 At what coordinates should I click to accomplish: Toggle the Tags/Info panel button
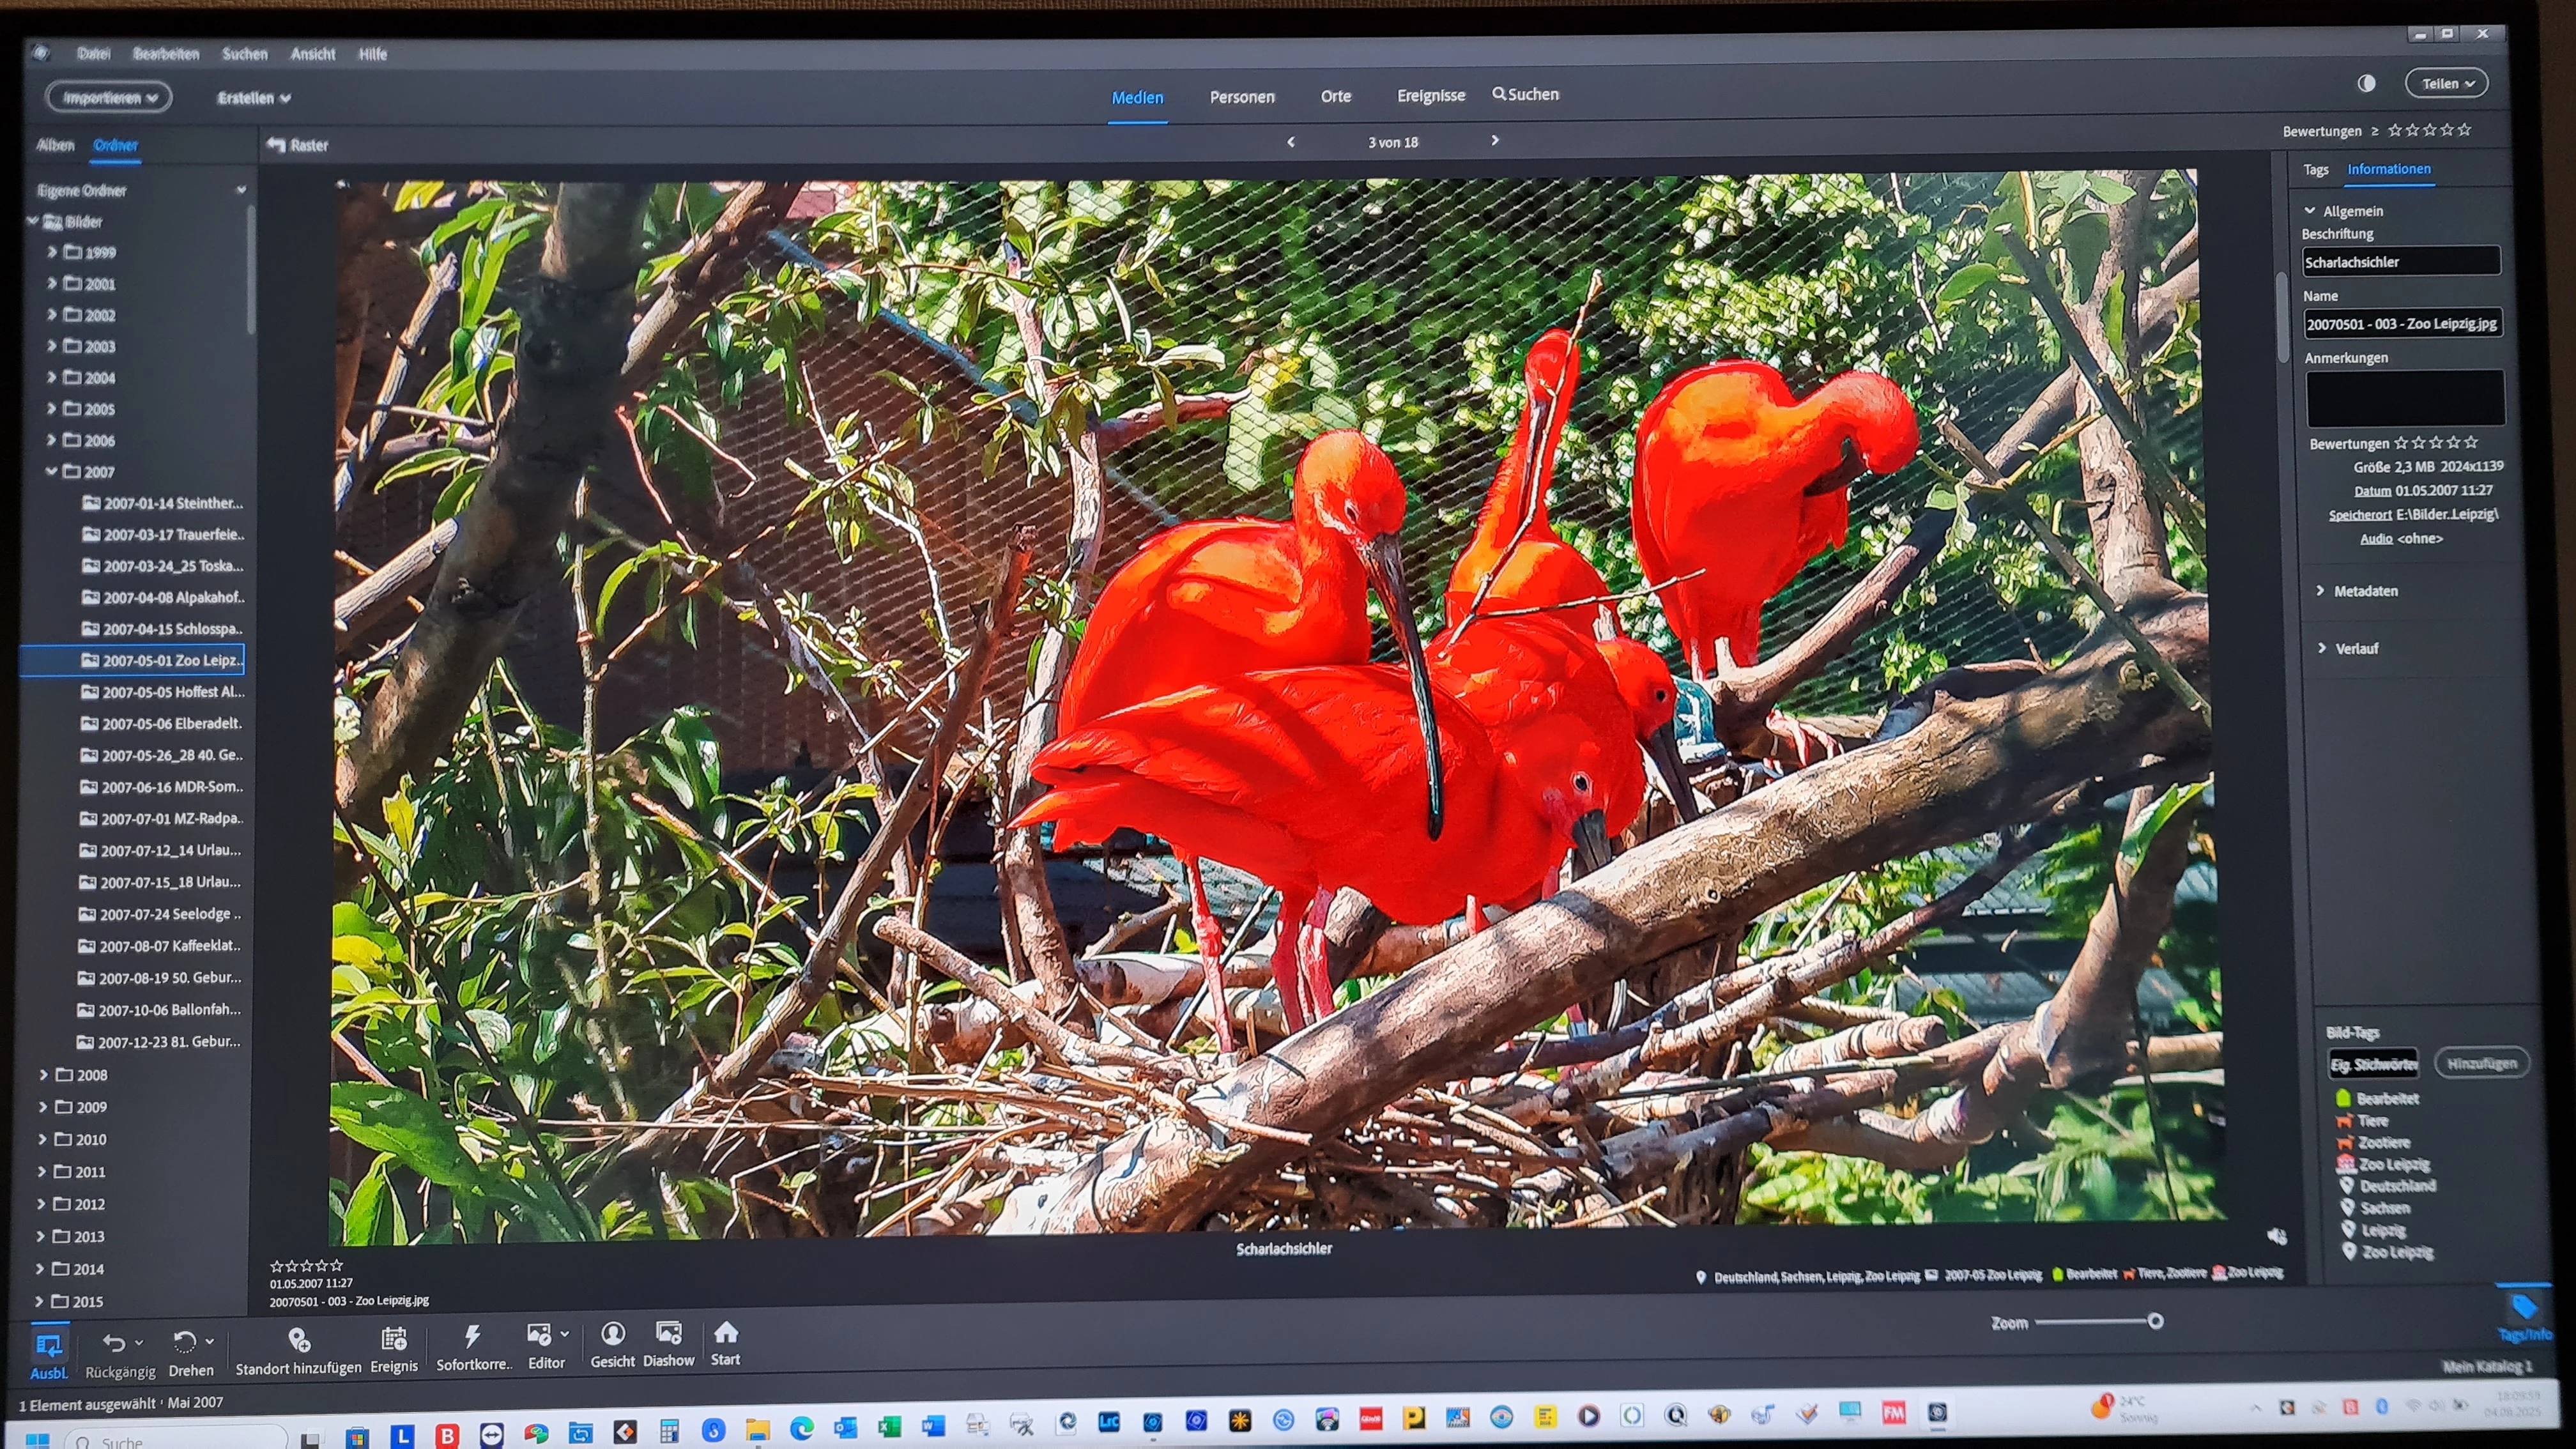click(x=2524, y=1310)
